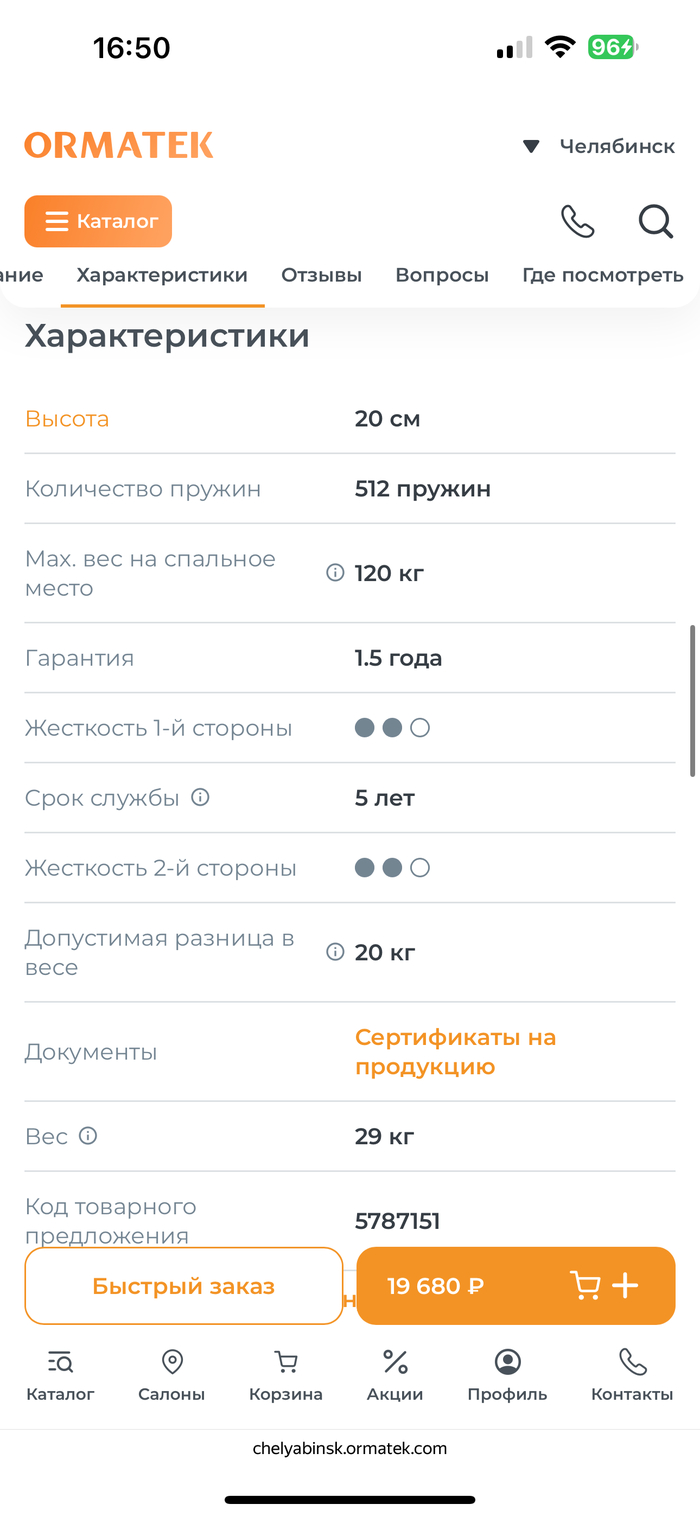
Task: Open Профиль in bottom navigation
Action: (507, 1375)
